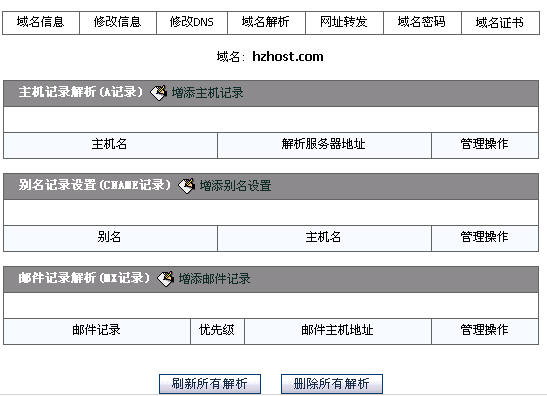Go to the 域名解析 tab

pyautogui.click(x=266, y=23)
